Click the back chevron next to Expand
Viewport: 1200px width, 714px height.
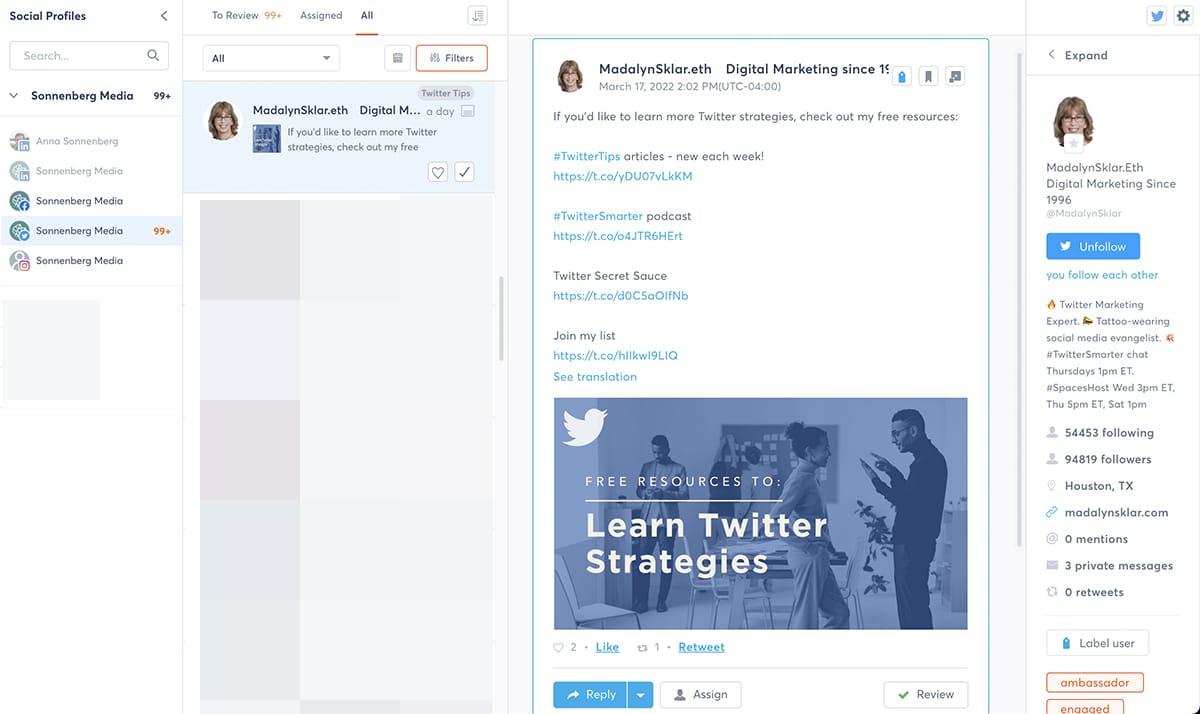click(1051, 55)
